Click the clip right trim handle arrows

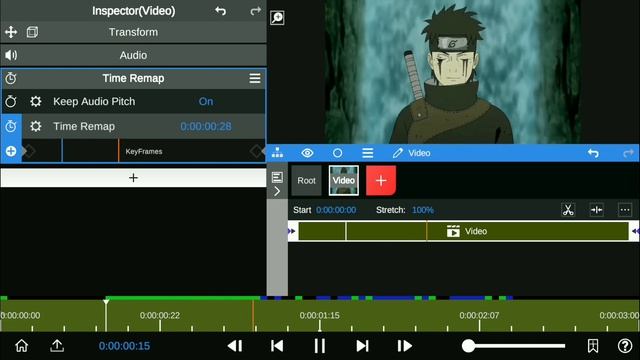[x=635, y=231]
